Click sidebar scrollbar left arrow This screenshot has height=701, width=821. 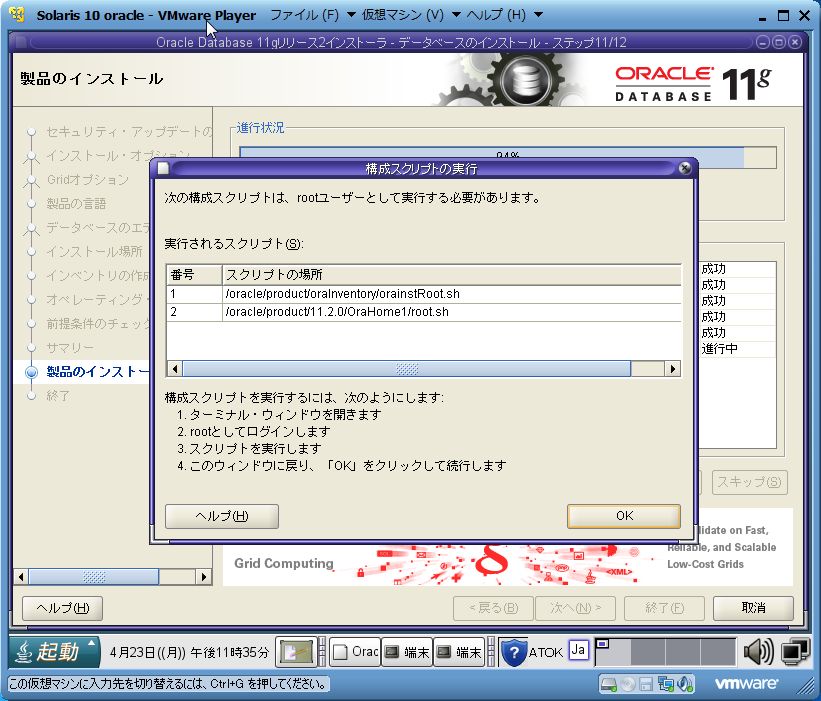click(21, 577)
